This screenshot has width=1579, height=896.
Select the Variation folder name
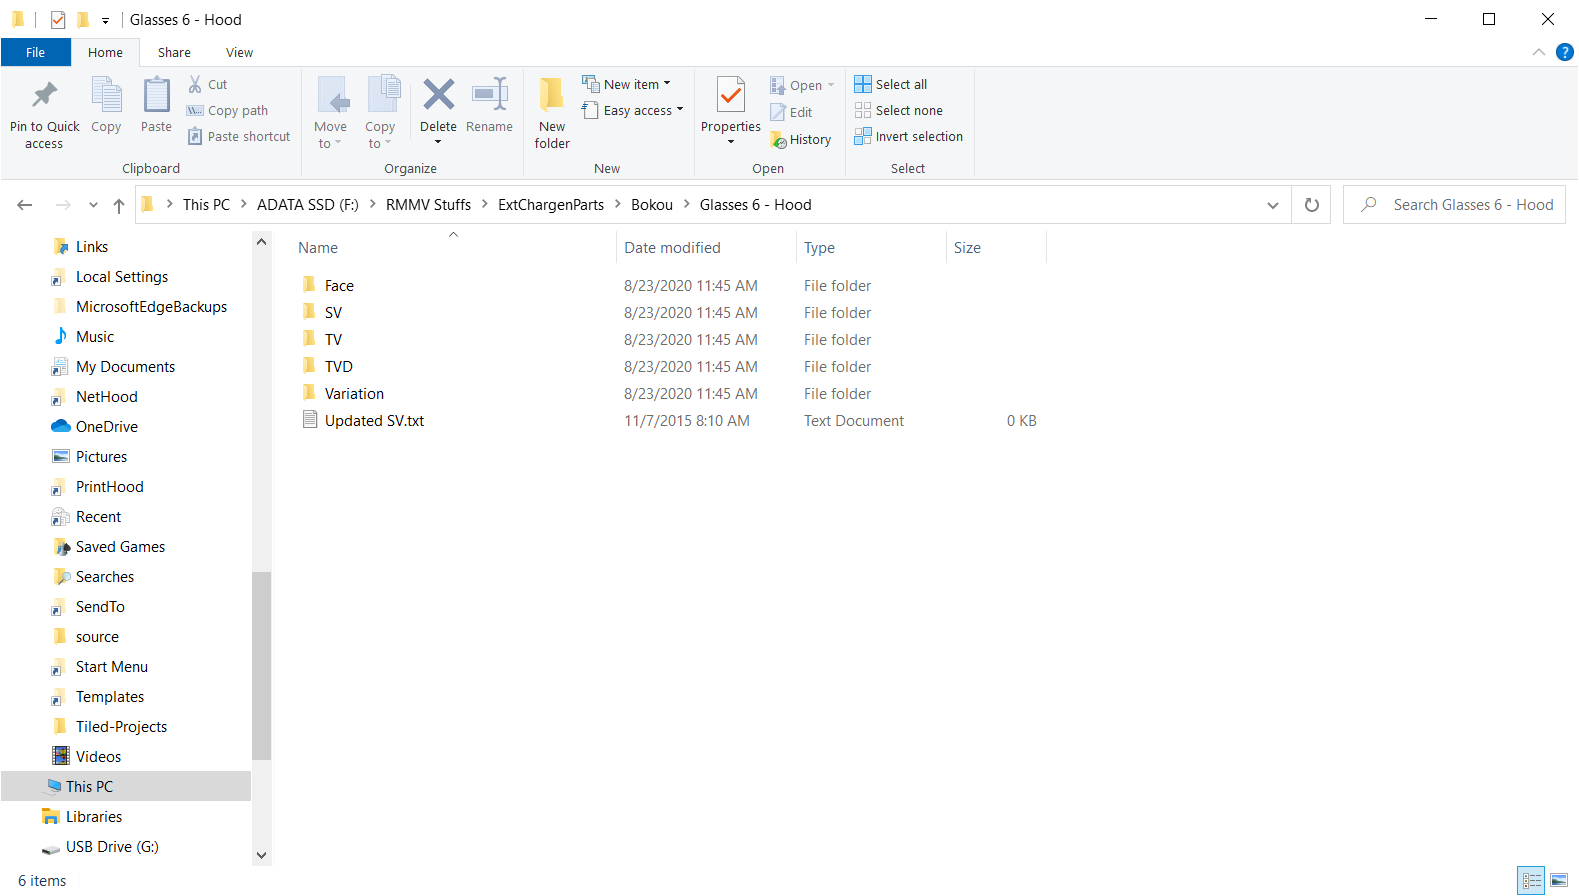[x=354, y=394]
